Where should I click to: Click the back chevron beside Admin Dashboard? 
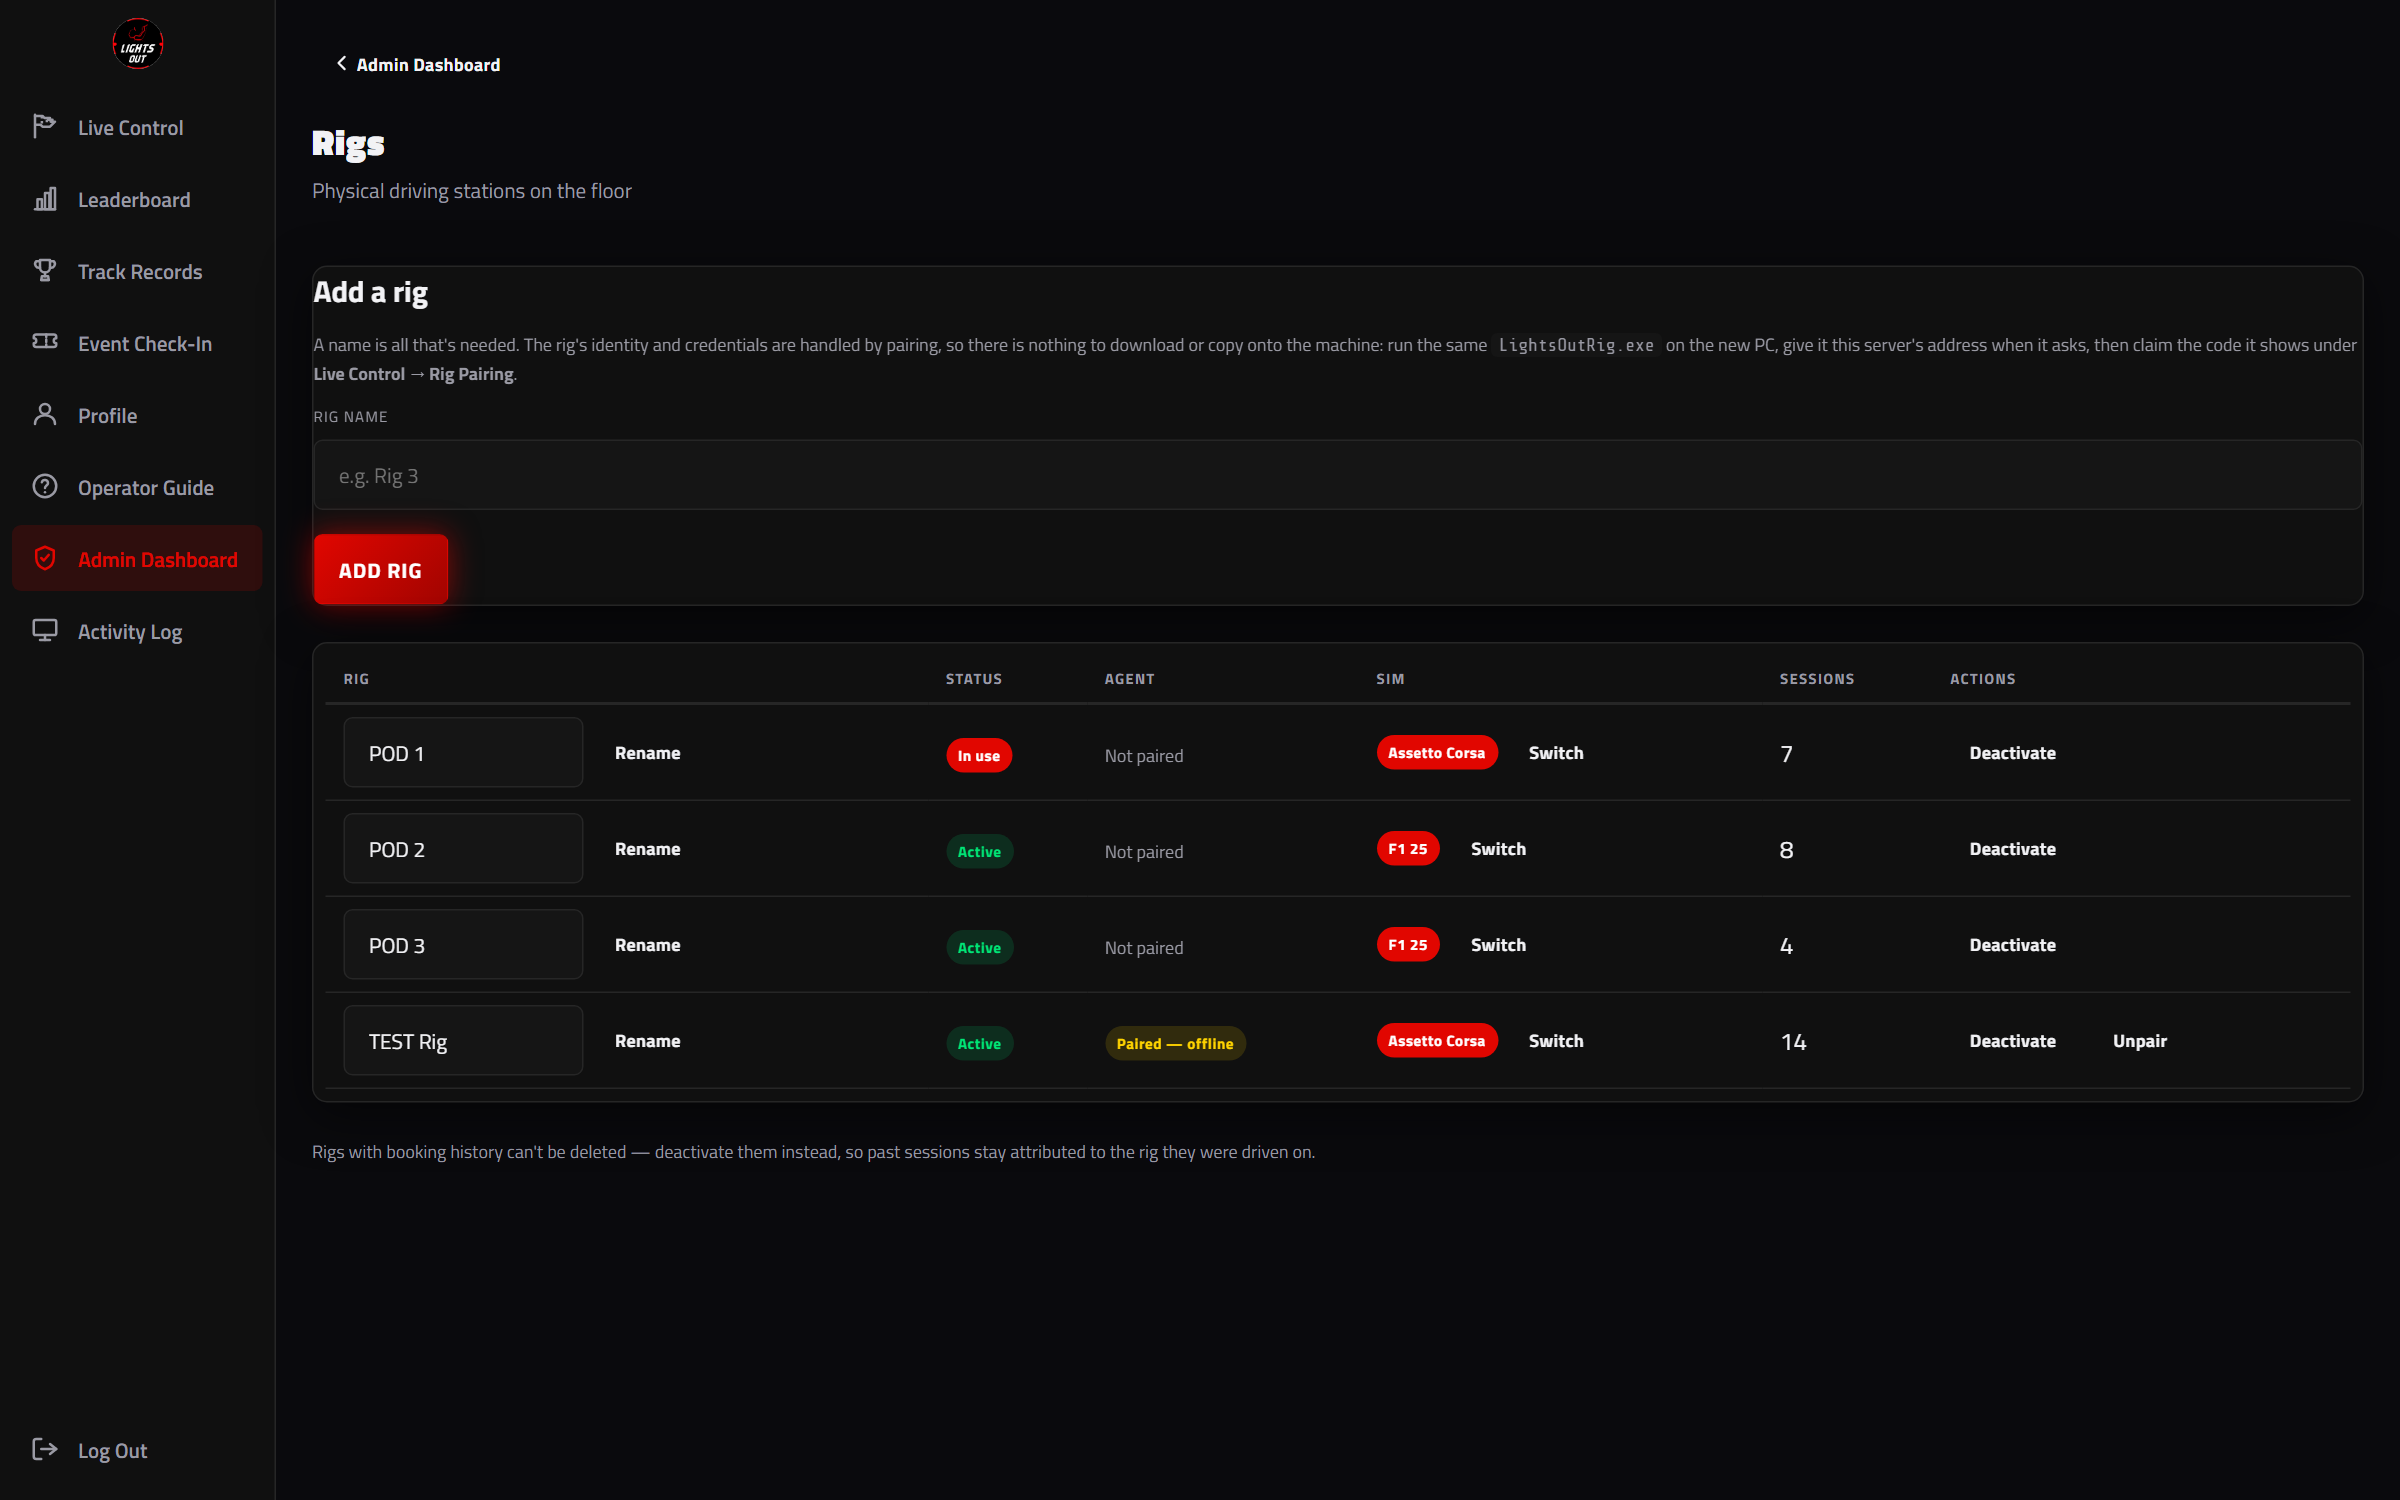click(341, 64)
